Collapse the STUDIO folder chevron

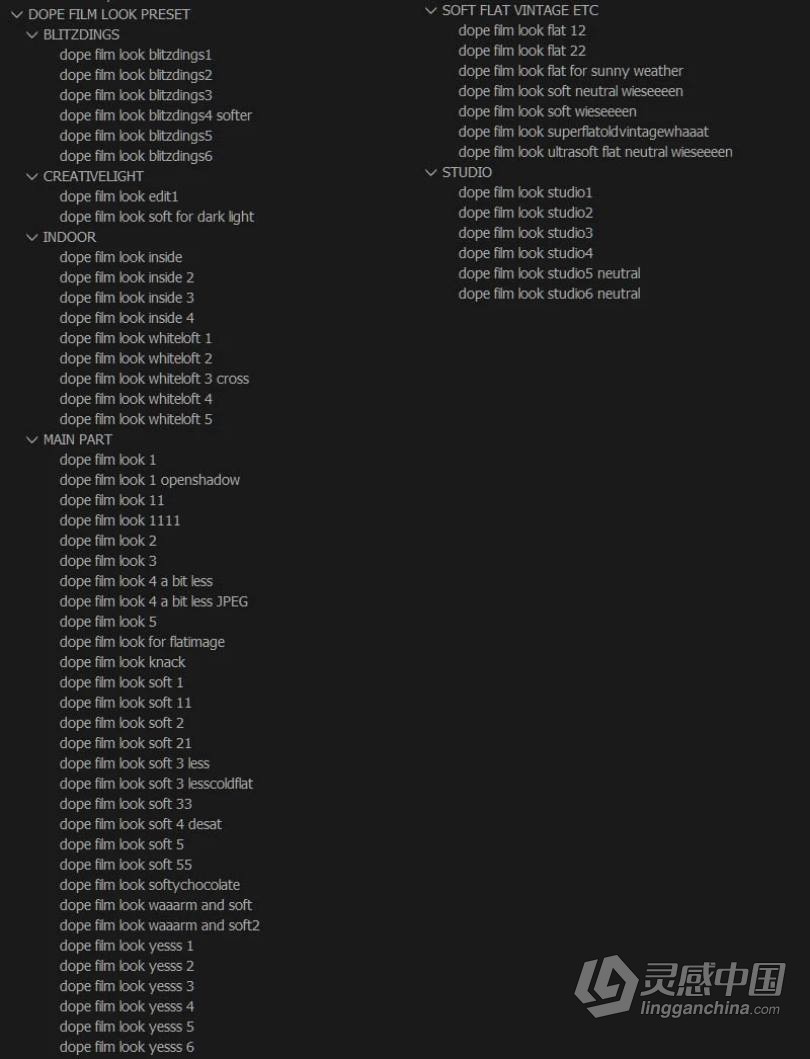430,172
